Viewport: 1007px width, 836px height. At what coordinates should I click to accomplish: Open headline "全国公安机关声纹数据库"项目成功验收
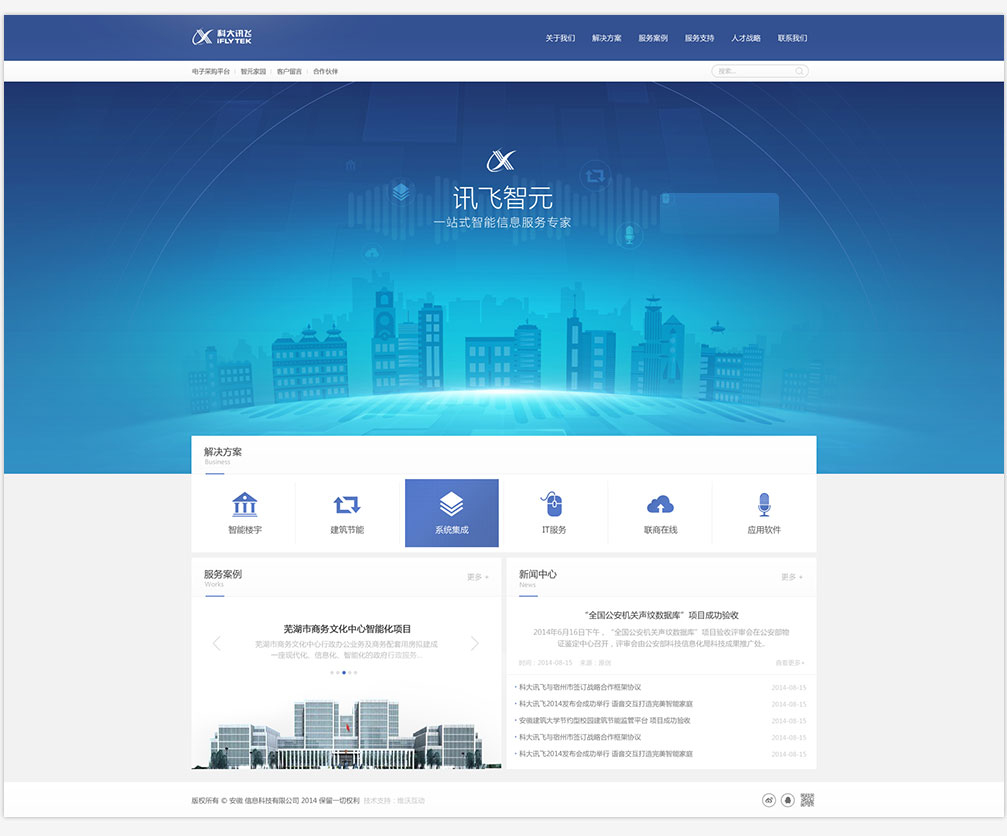pyautogui.click(x=661, y=615)
